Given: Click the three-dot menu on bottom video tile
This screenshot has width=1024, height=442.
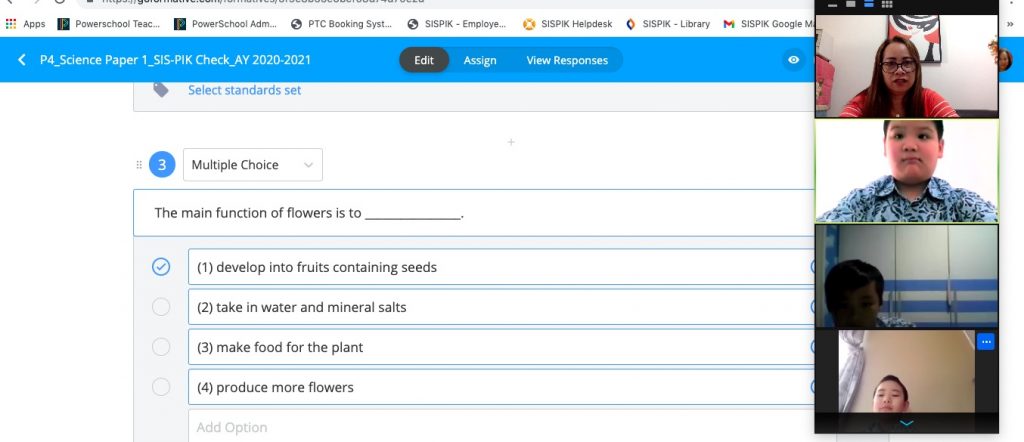Looking at the screenshot, I should (986, 342).
